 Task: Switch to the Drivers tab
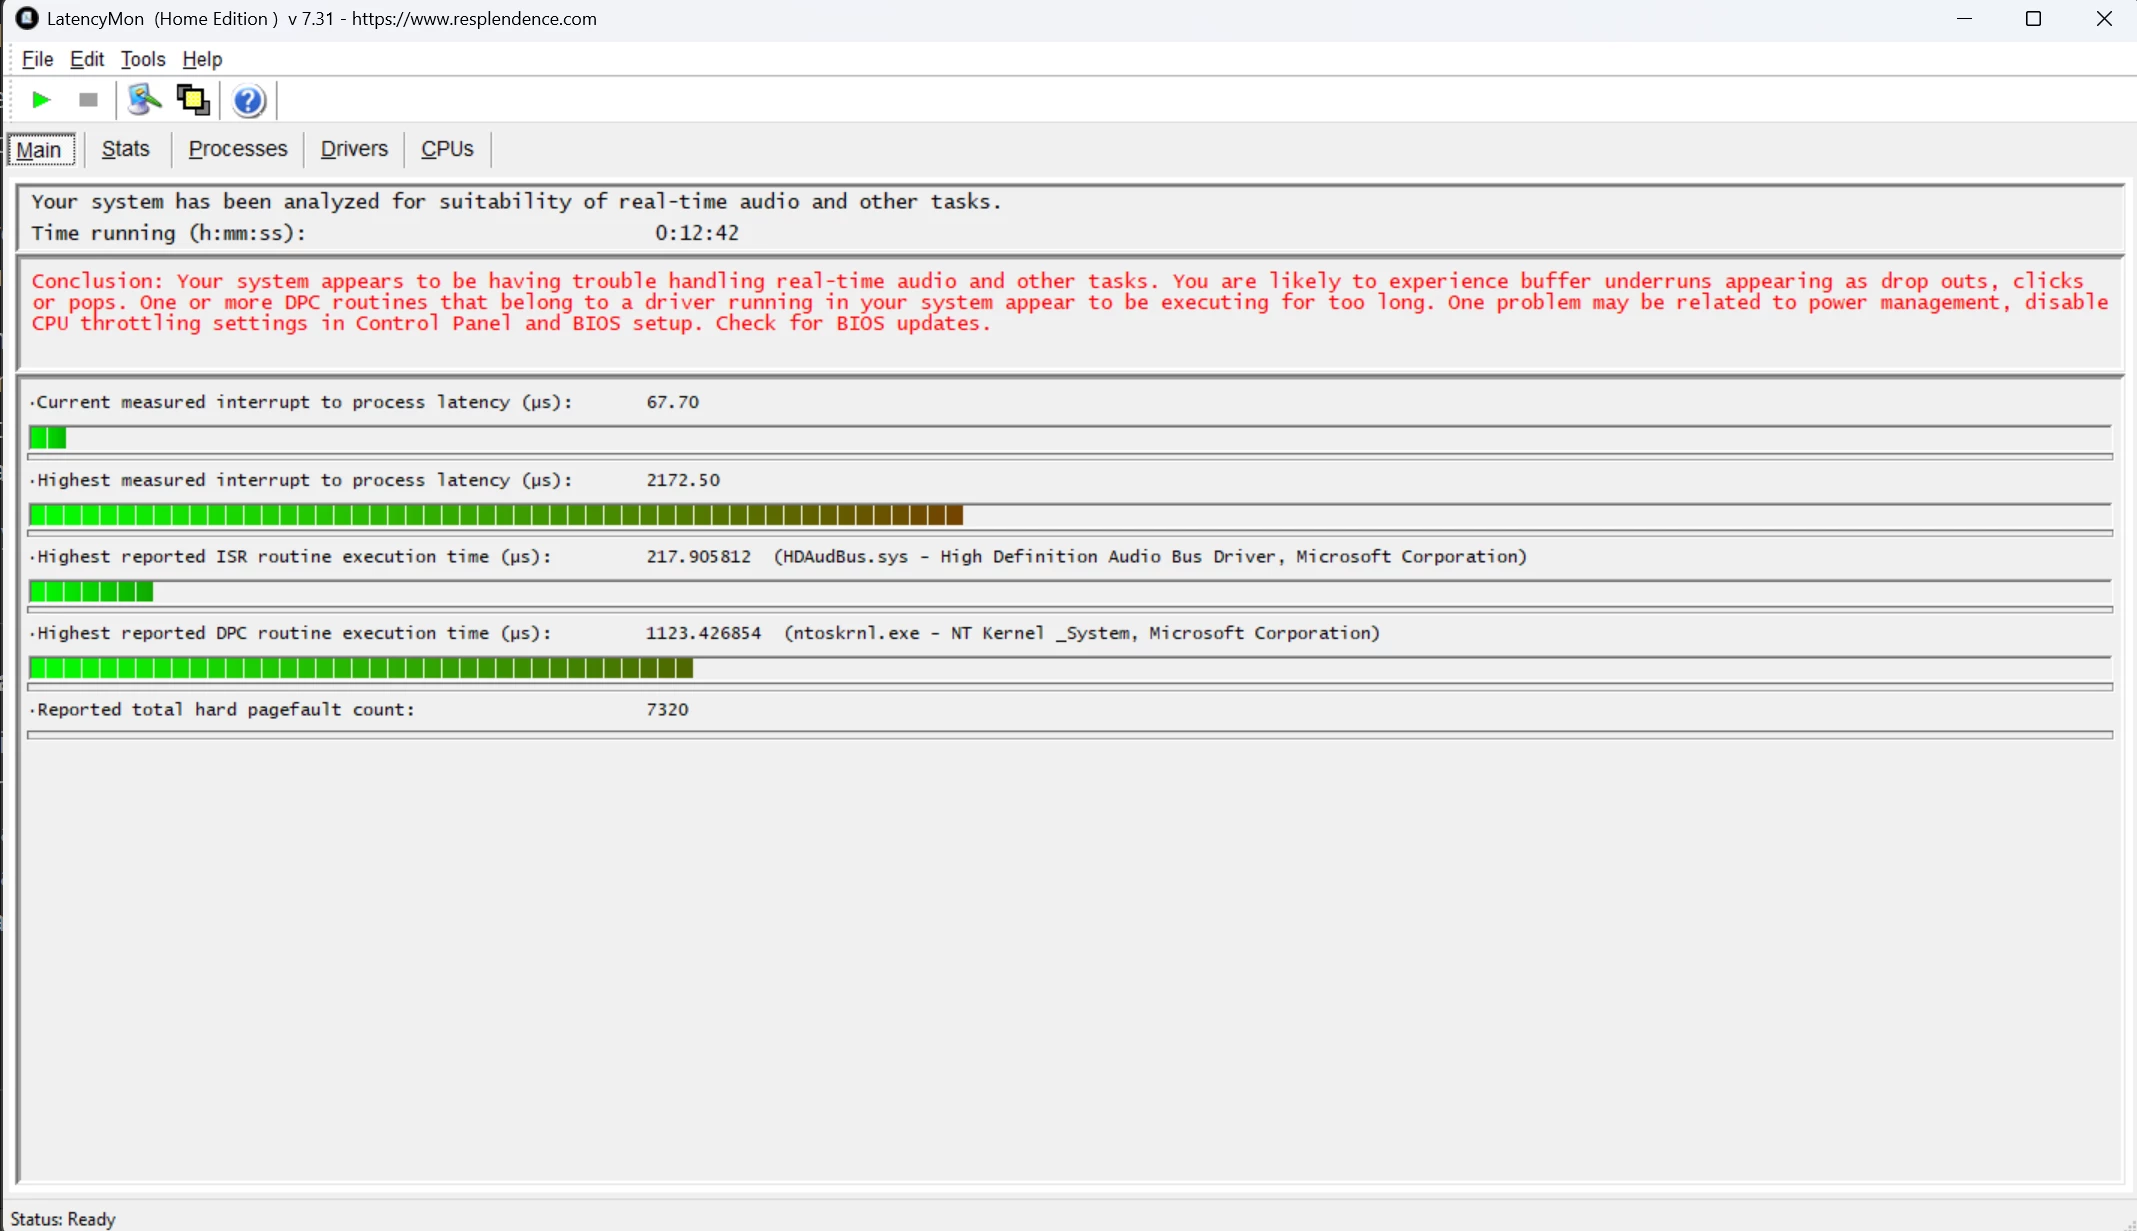(x=354, y=149)
